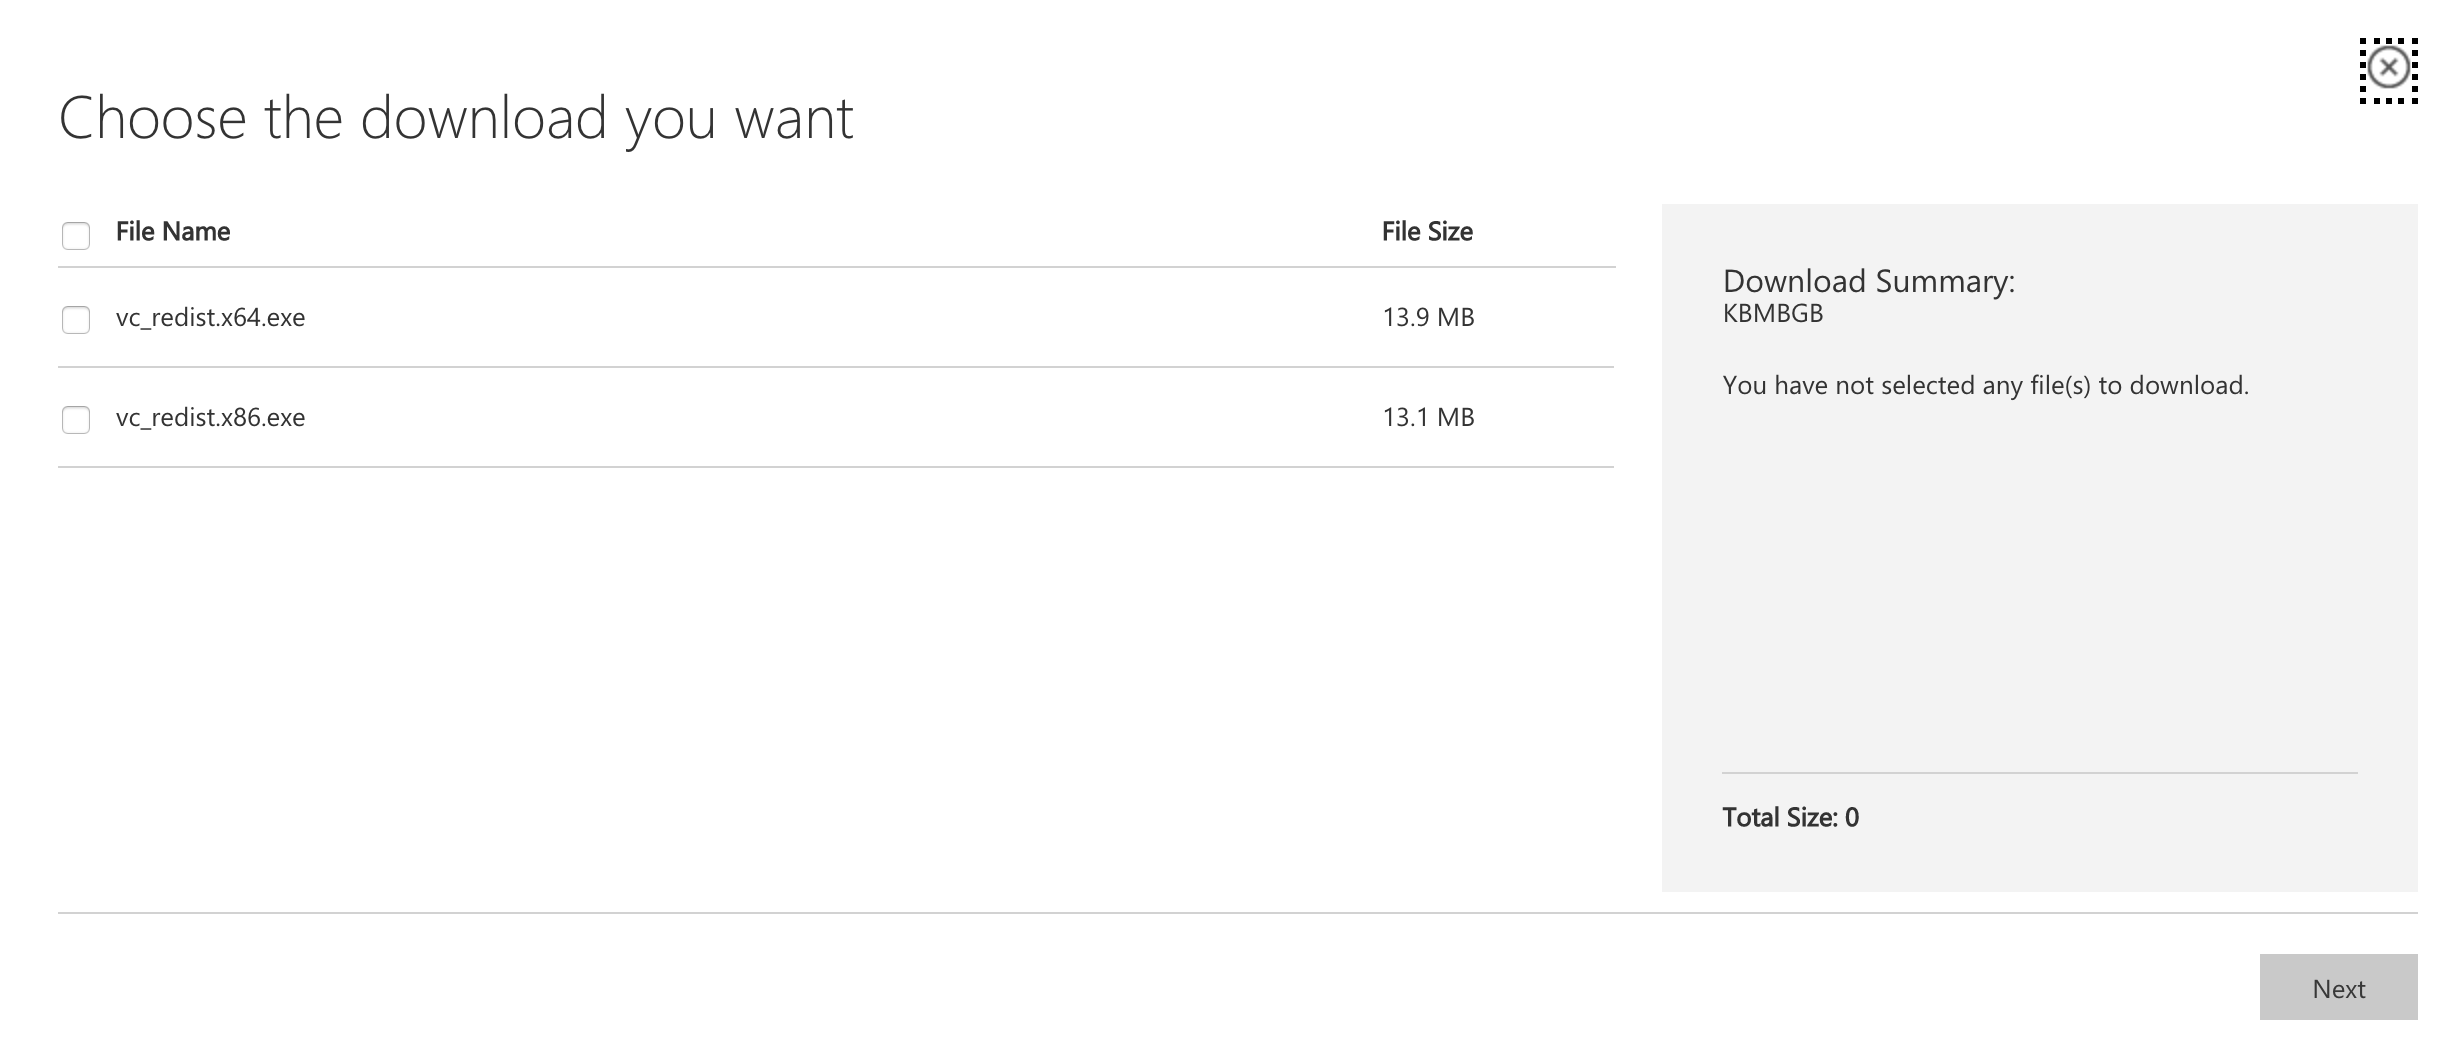Select the vc_redist.x86.exe checkbox
Screen dimensions: 2454x1042
tap(76, 419)
